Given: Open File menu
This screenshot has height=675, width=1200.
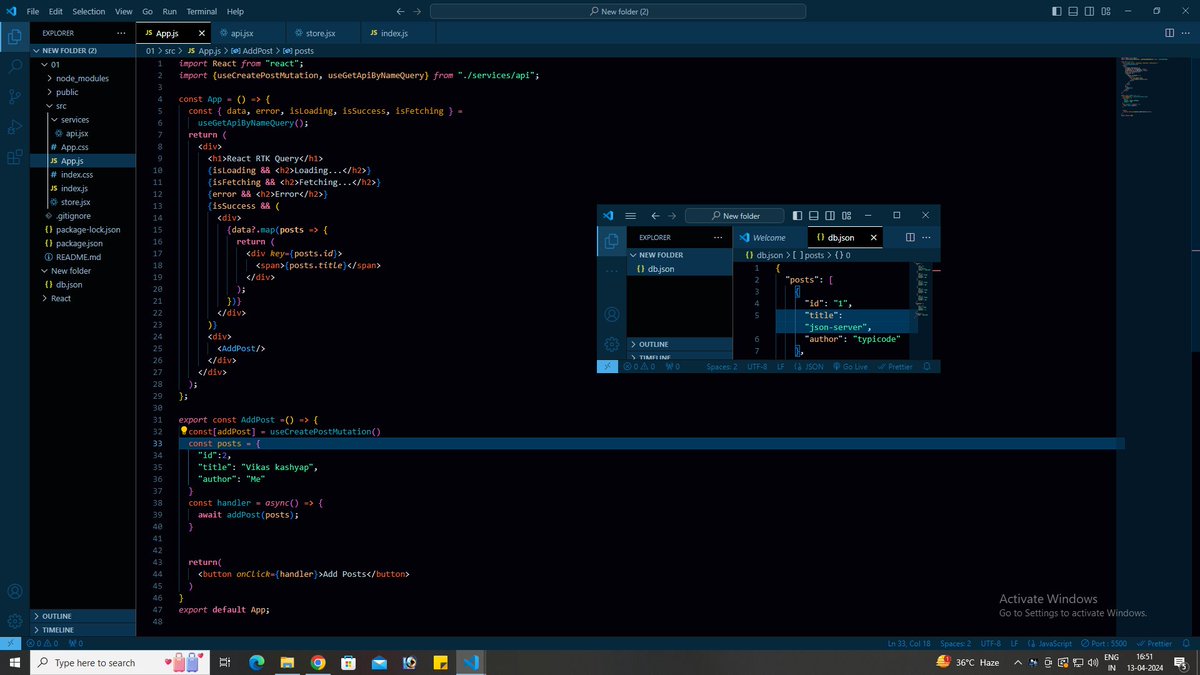Looking at the screenshot, I should [x=34, y=11].
